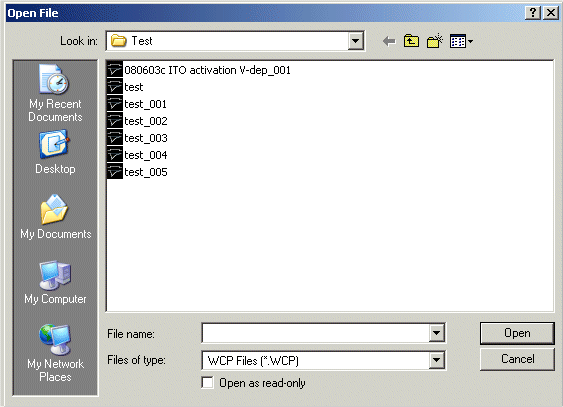
Task: Expand the Look in folder dropdown
Action: click(355, 41)
